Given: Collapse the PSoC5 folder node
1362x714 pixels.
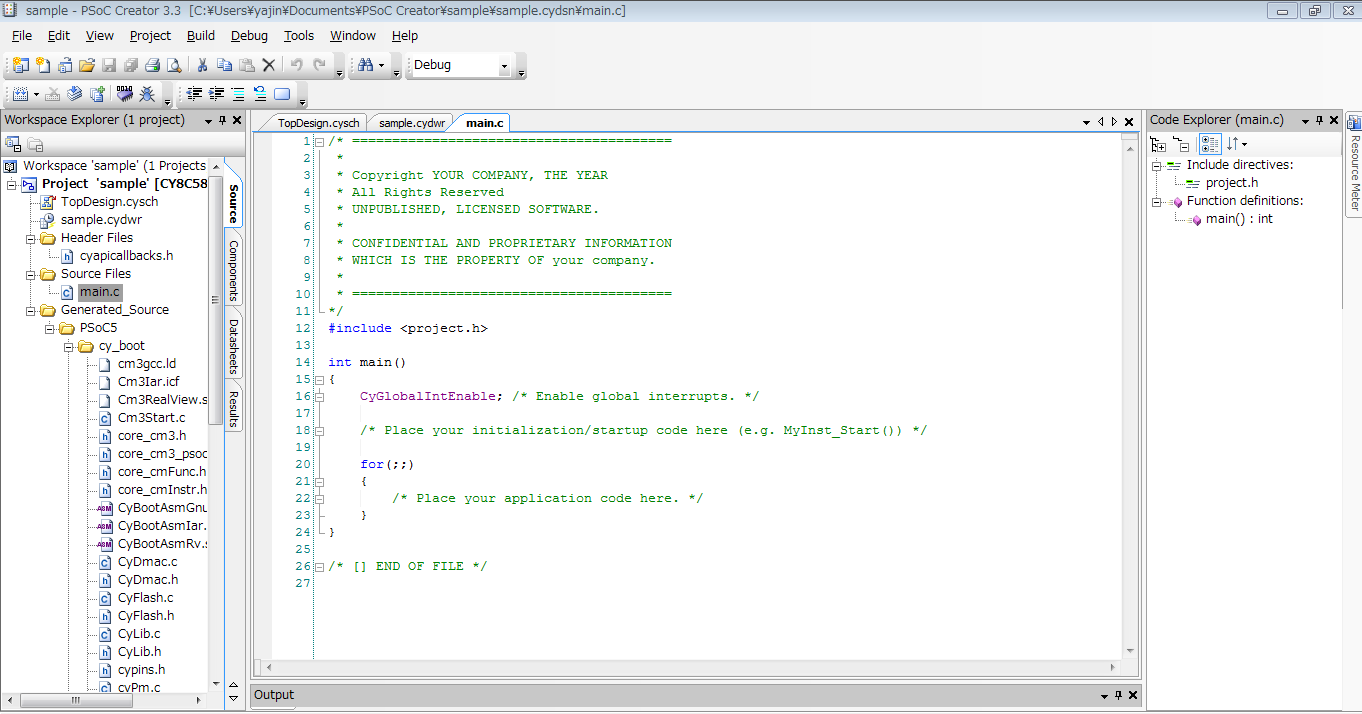Looking at the screenshot, I should (x=49, y=328).
